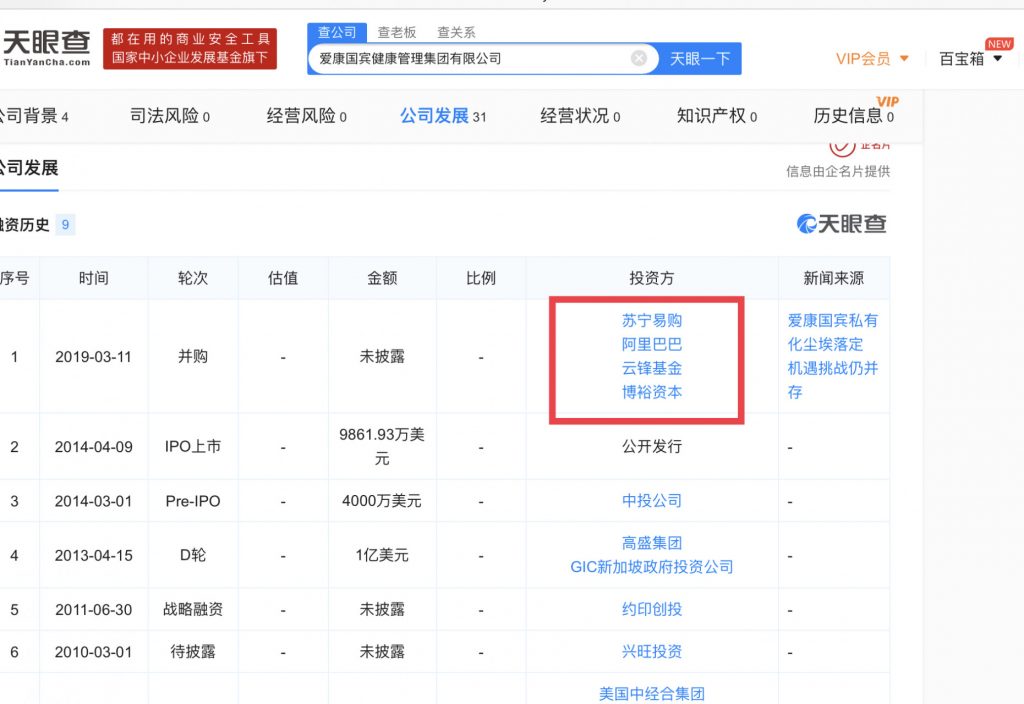Image resolution: width=1024 pixels, height=704 pixels.
Task: Expand the 百宝箱 dropdown
Action: click(970, 59)
